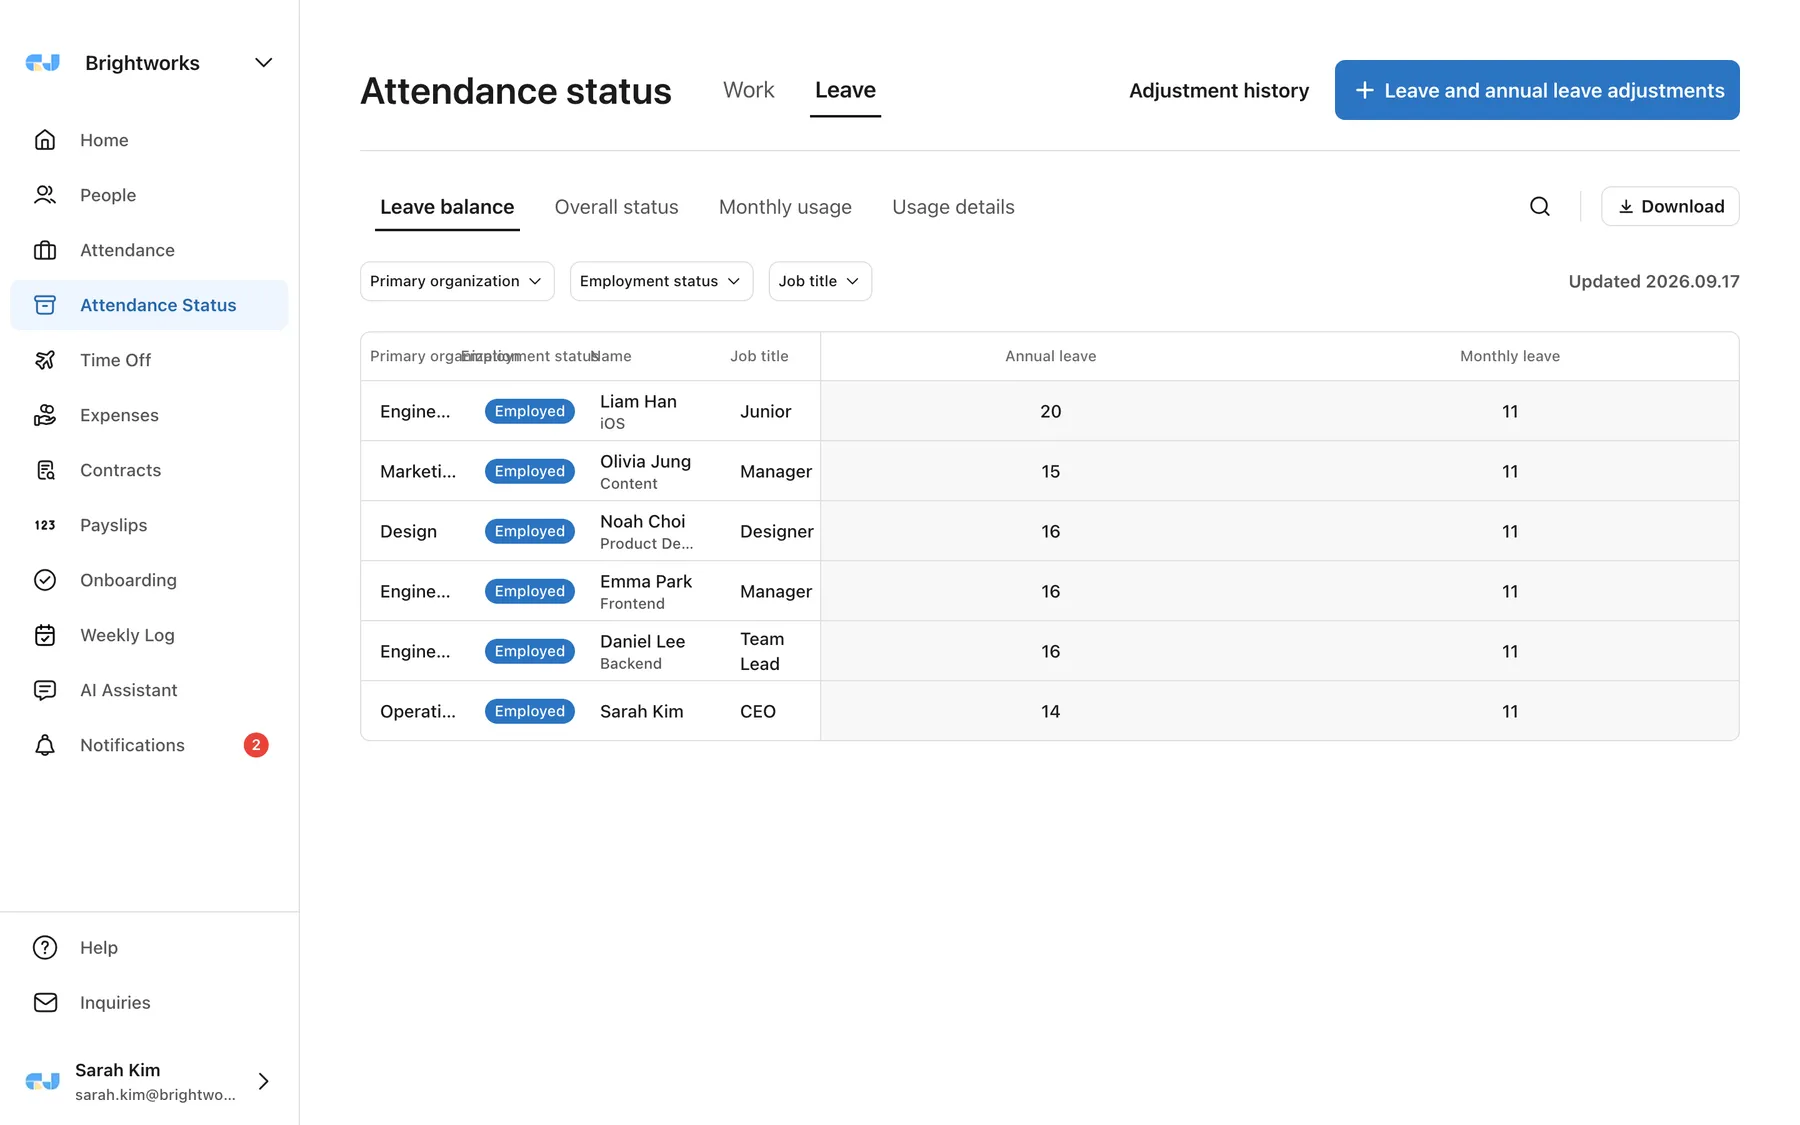Open search with the magnifier icon
This screenshot has height=1125, width=1800.
(1540, 206)
